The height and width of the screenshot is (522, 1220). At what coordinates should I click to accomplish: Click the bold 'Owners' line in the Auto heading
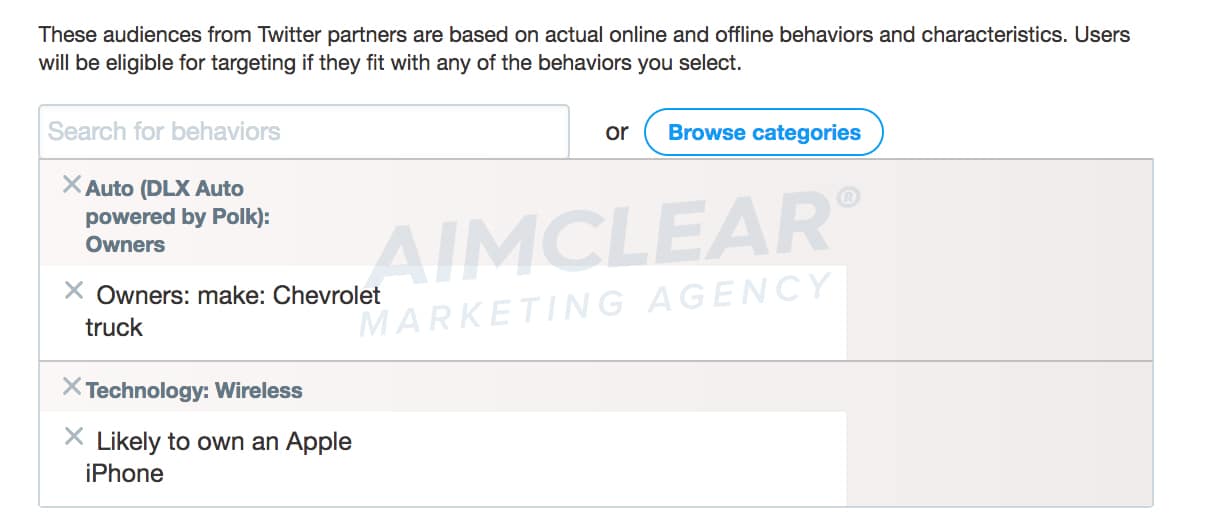(x=125, y=244)
